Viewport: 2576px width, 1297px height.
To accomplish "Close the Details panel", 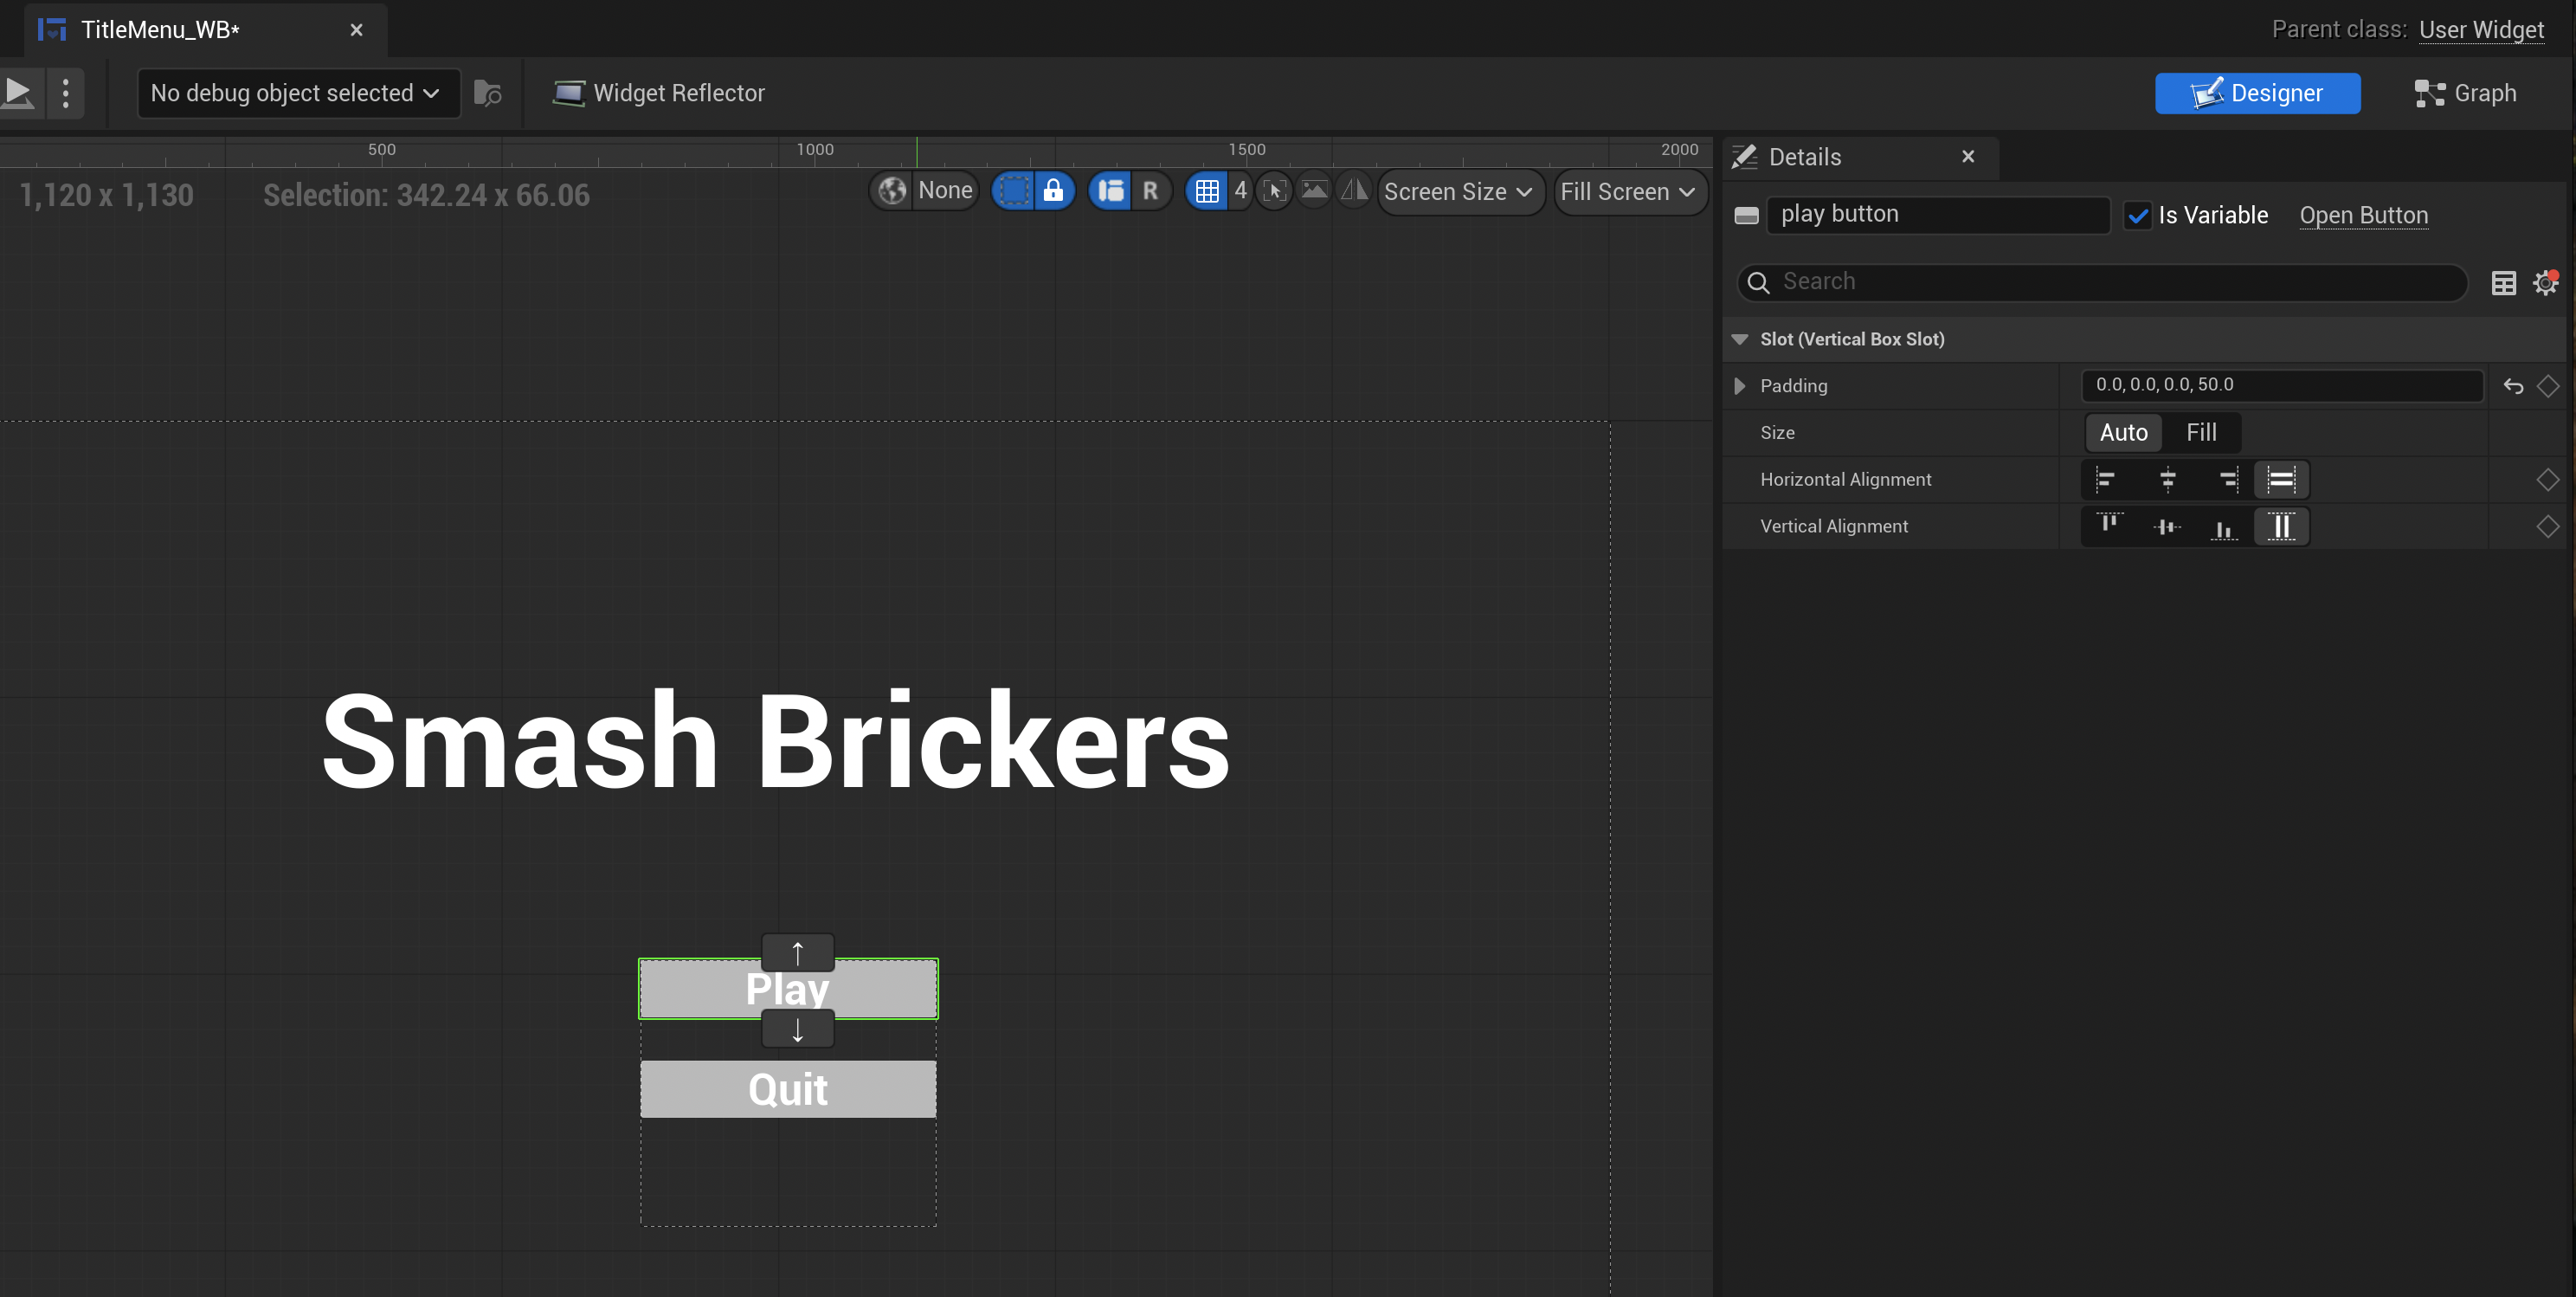I will tap(1968, 156).
